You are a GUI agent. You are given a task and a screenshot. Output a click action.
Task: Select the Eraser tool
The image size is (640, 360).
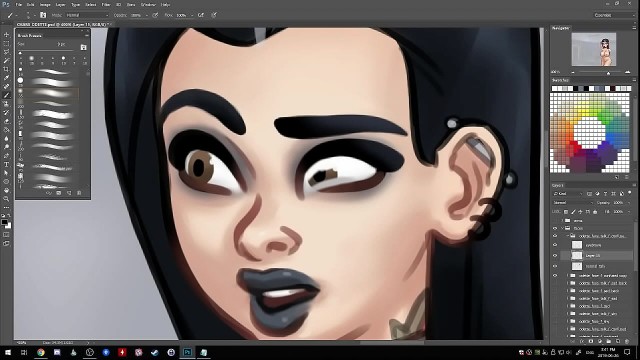tap(6, 121)
